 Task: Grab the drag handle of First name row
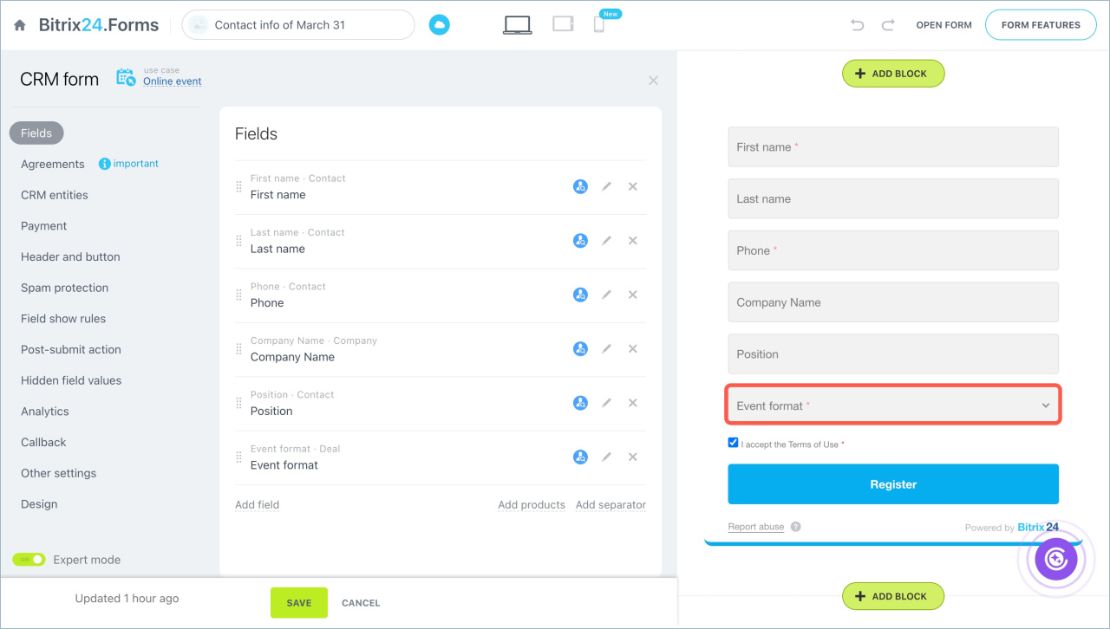239,187
